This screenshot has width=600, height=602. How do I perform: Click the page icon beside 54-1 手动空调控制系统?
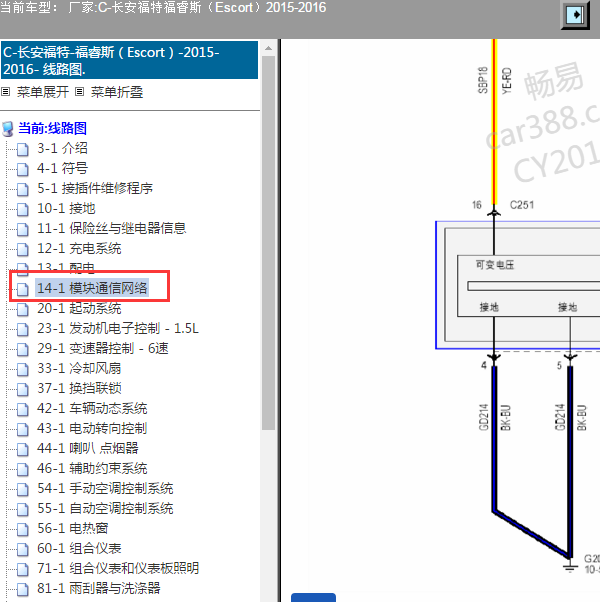tap(23, 489)
